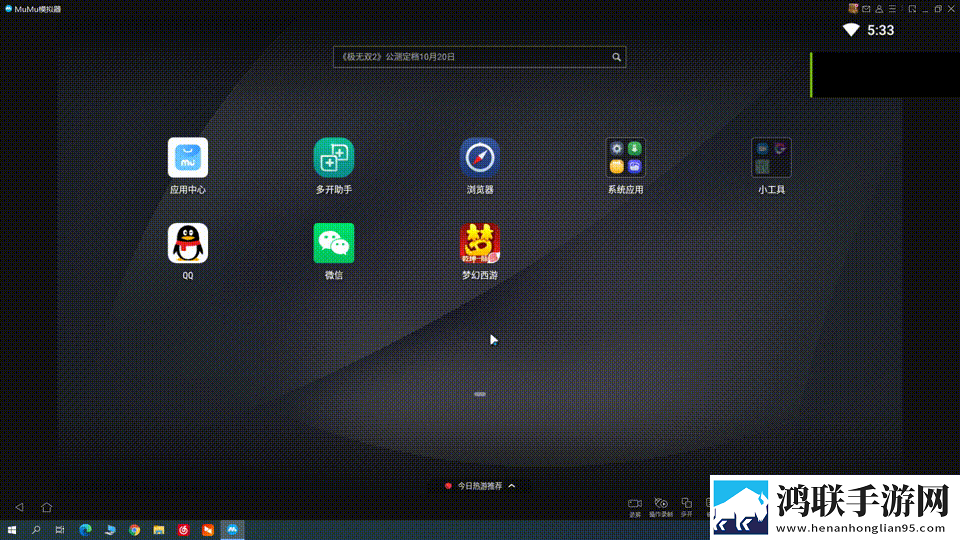Tap the Android back triangle button
Viewport: 960px width, 540px height.
[20, 507]
